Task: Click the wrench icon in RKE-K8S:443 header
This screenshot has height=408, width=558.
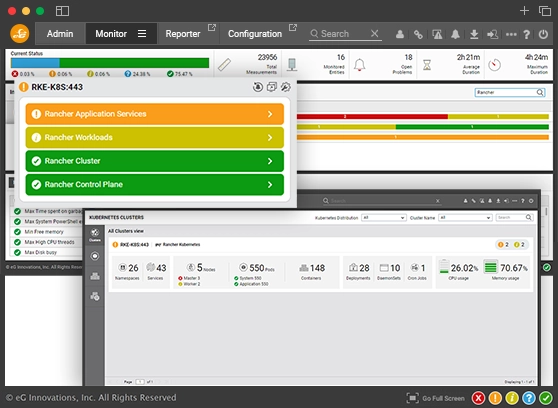Action: (285, 87)
